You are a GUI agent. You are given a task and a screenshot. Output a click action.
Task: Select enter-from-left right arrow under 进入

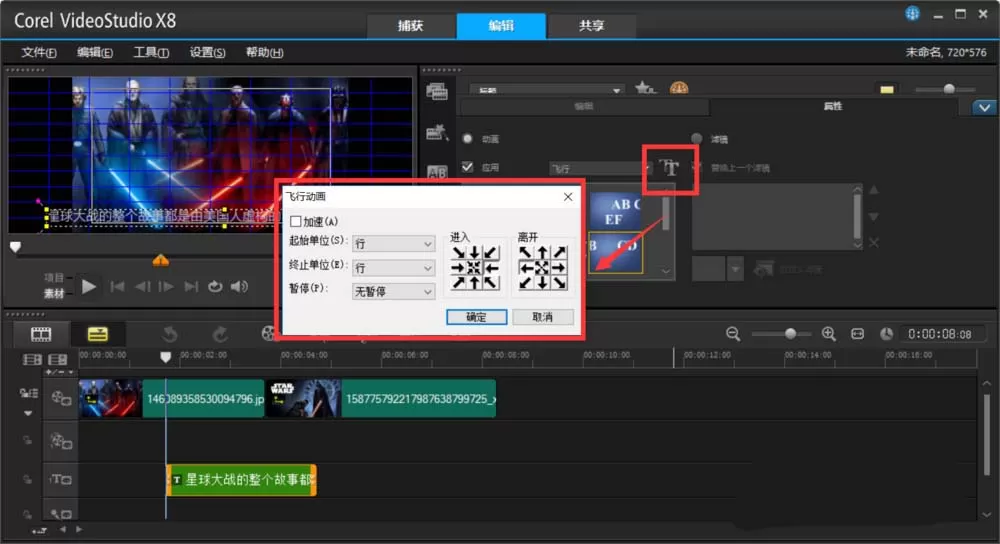pos(459,268)
